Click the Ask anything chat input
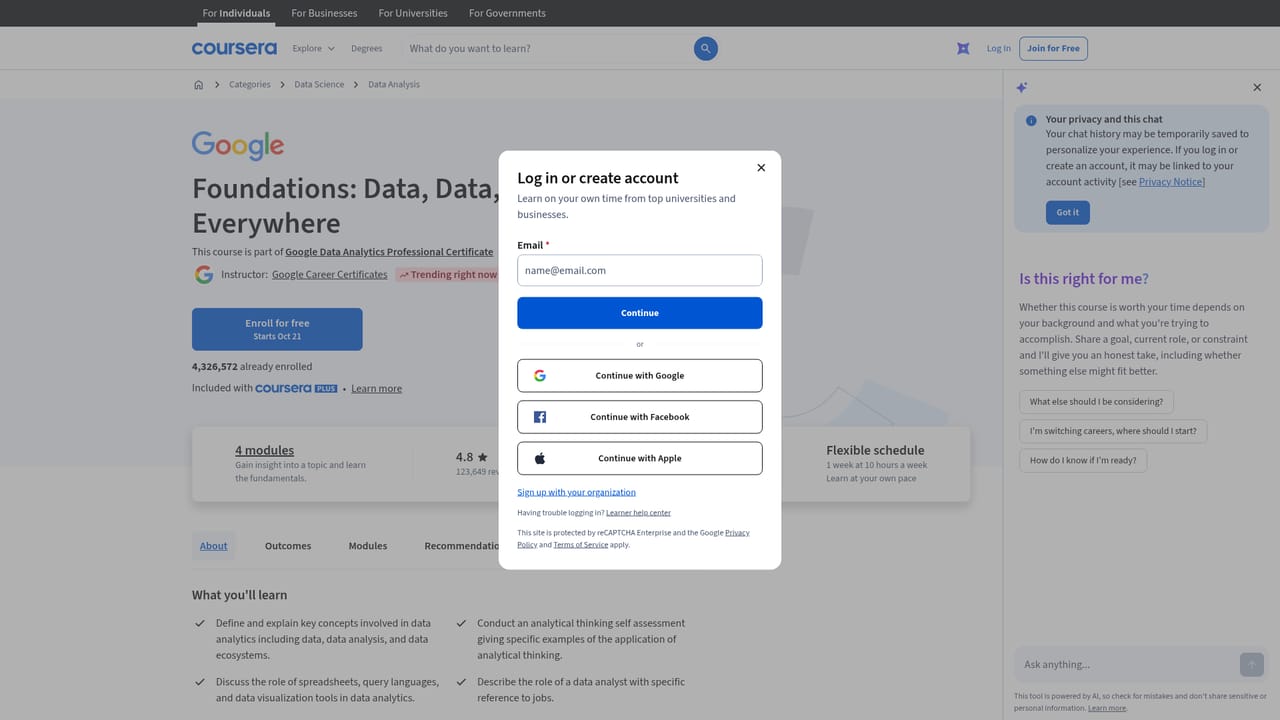Image resolution: width=1280 pixels, height=720 pixels. 1127,664
